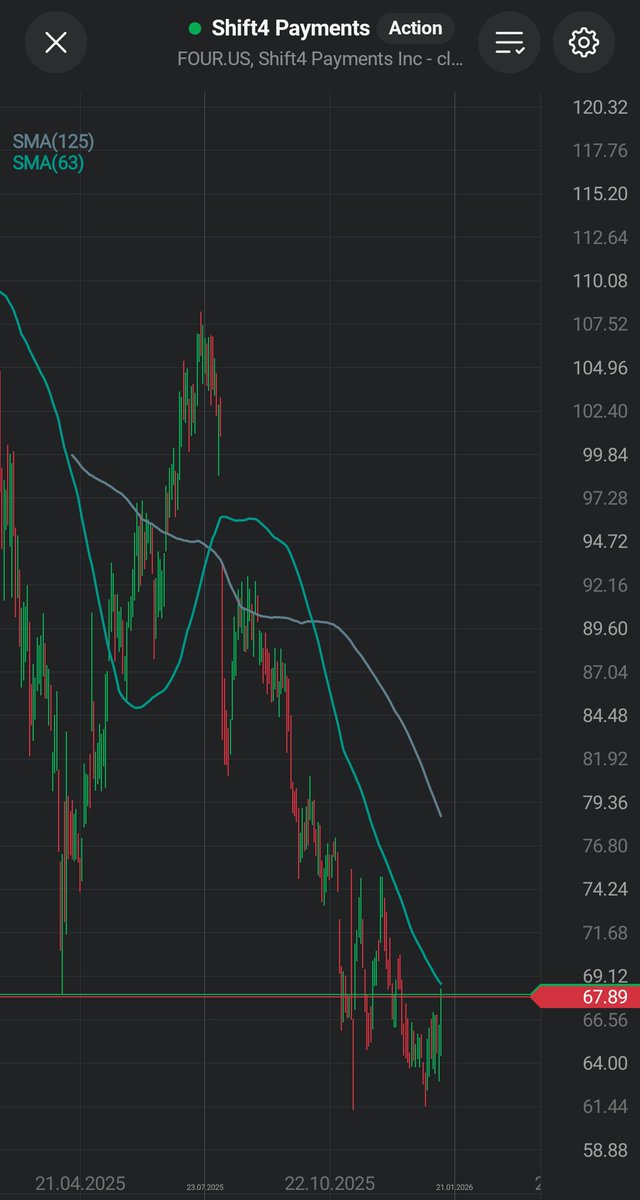Image resolution: width=640 pixels, height=1200 pixels.
Task: Tap the 87.04 price axis label
Action: (x=604, y=672)
